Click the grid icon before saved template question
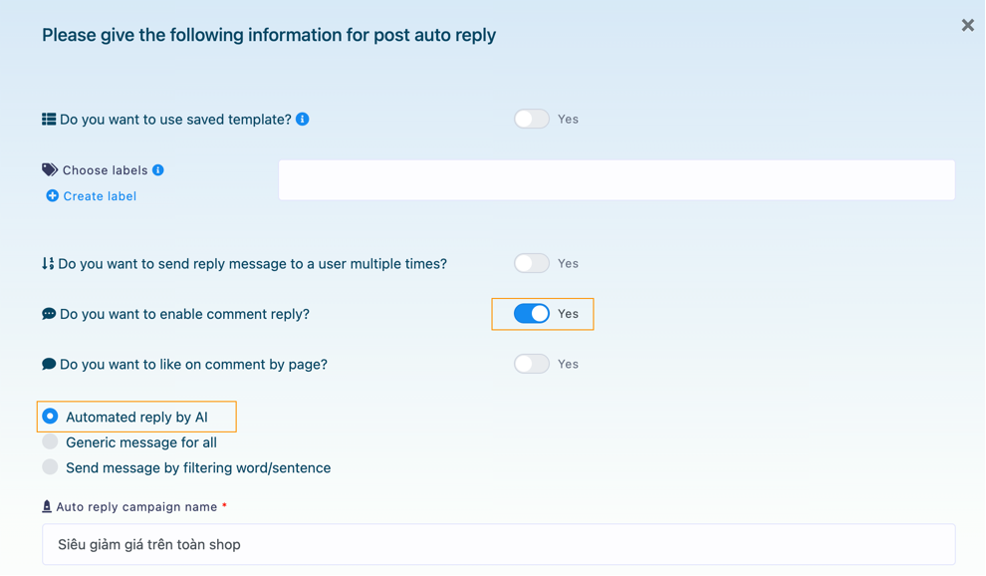 [49, 119]
